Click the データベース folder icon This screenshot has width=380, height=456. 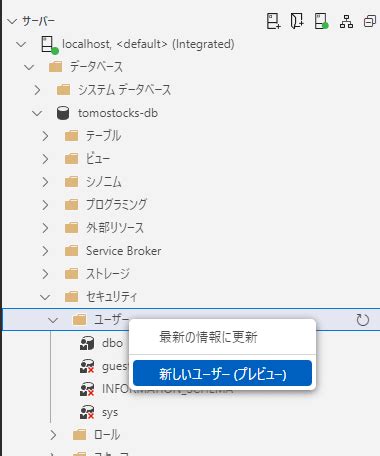[x=55, y=67]
